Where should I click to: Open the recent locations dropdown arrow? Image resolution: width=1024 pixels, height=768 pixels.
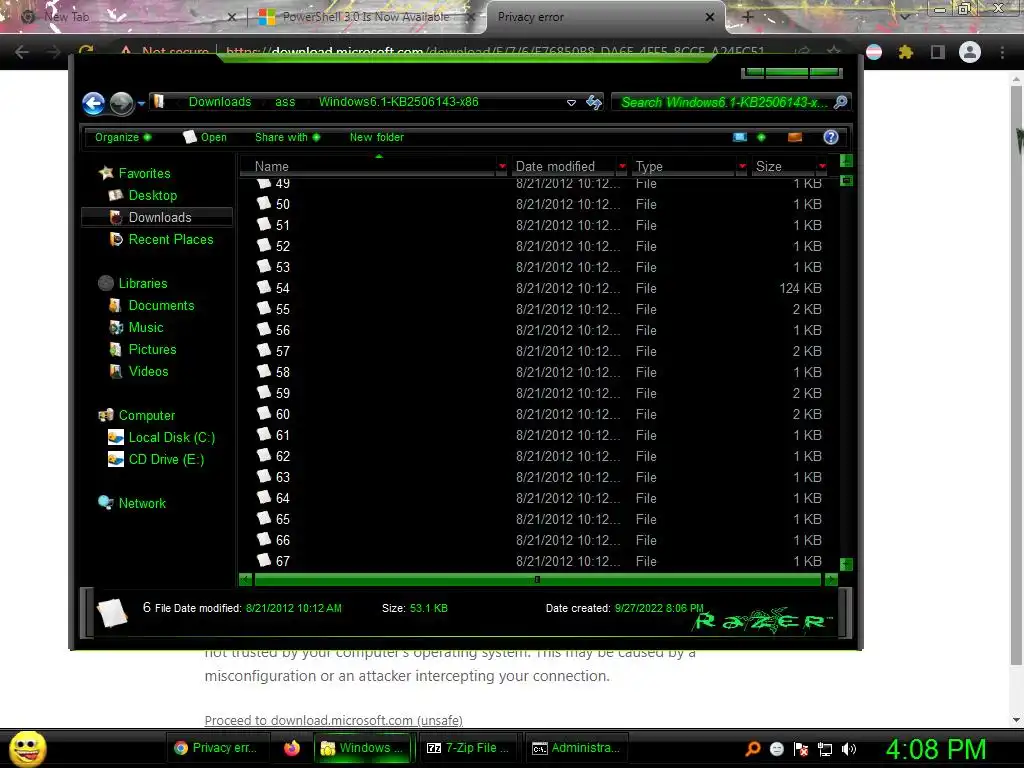click(x=141, y=103)
